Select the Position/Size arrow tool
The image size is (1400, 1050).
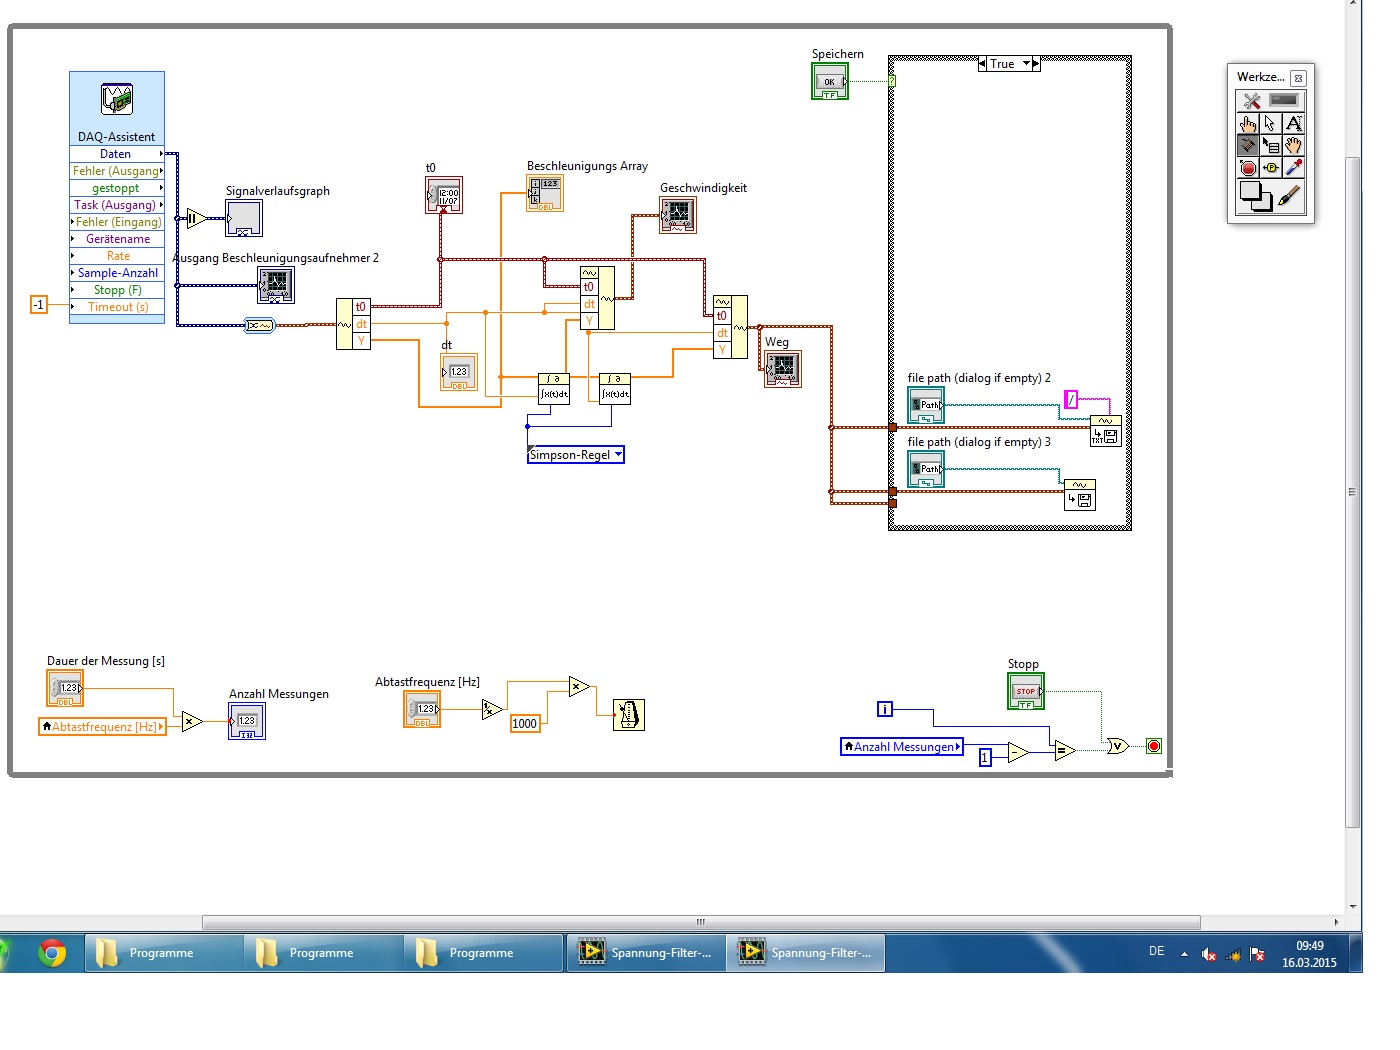coord(1270,124)
